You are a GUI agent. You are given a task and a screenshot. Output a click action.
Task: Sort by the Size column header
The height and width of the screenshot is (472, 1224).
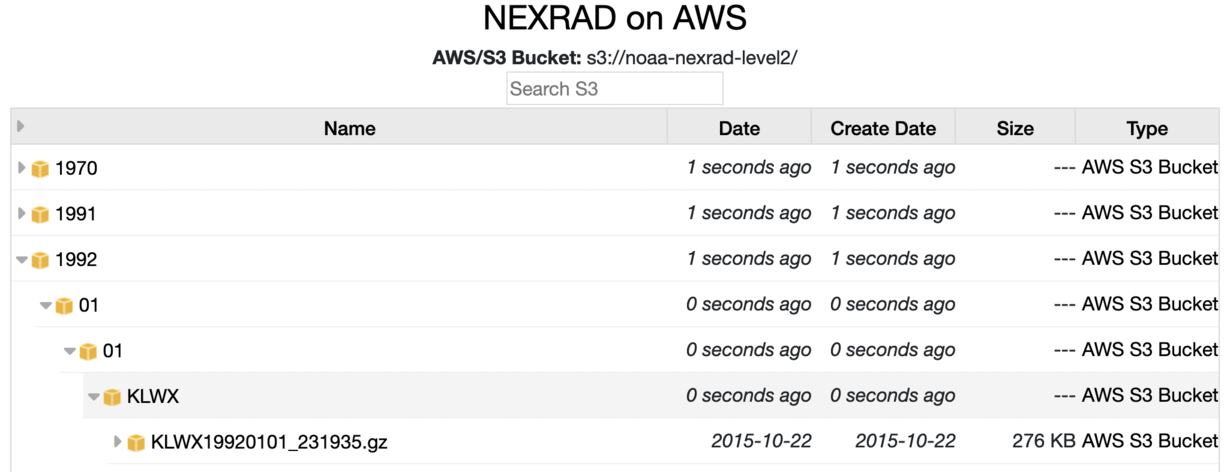click(1015, 128)
